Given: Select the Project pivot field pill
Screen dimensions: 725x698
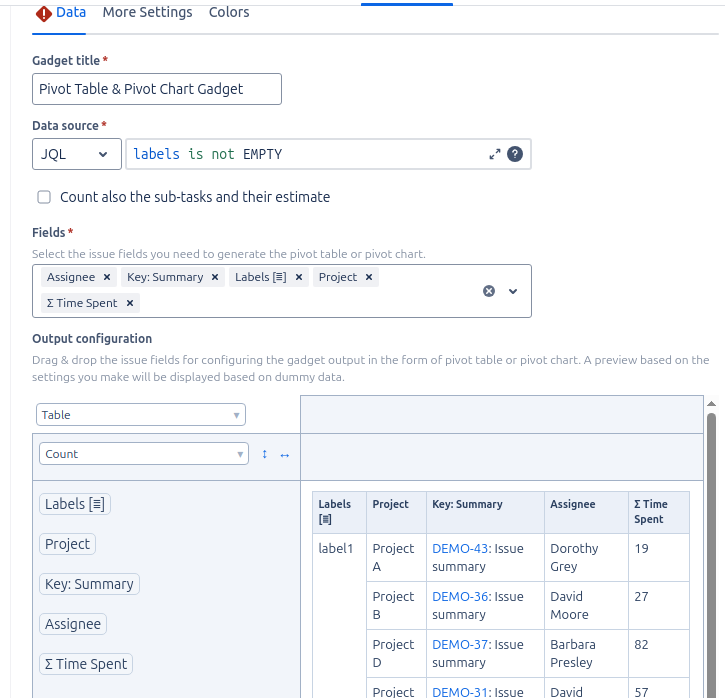Looking at the screenshot, I should [x=68, y=544].
